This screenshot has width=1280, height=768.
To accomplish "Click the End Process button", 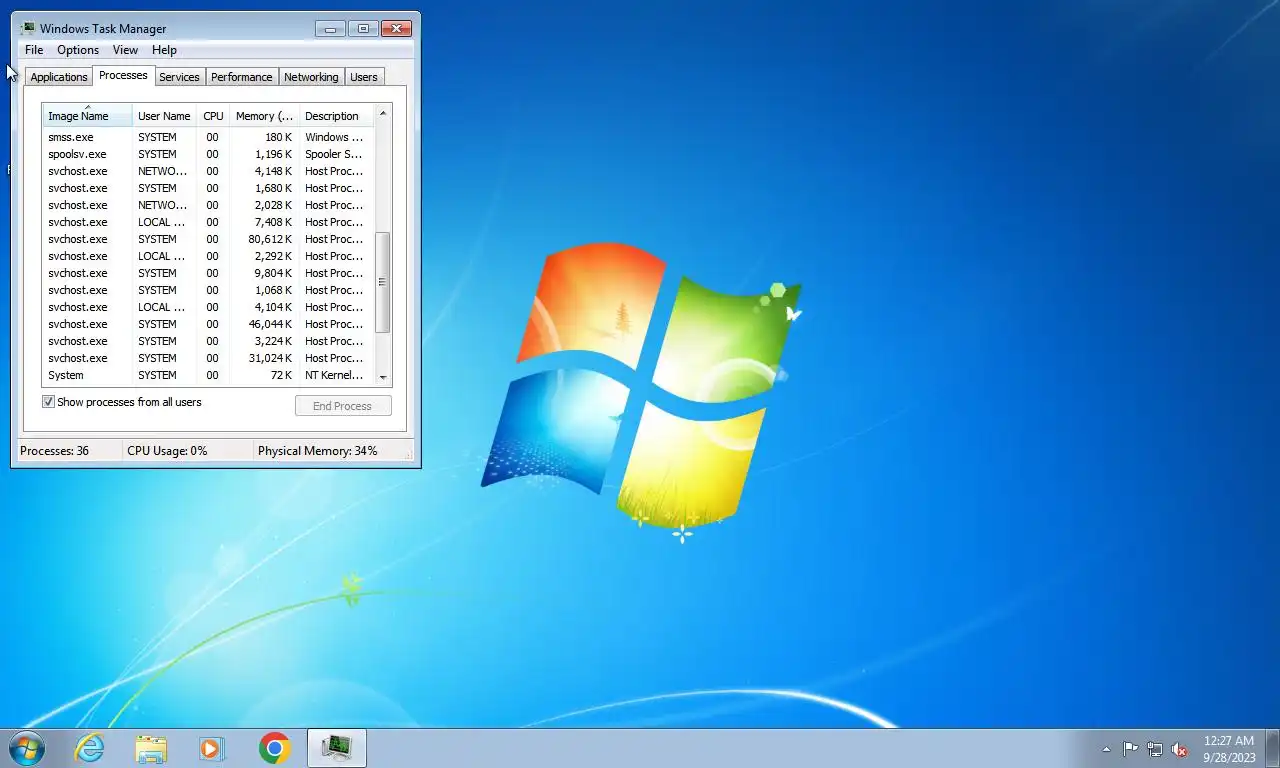I will coord(343,406).
